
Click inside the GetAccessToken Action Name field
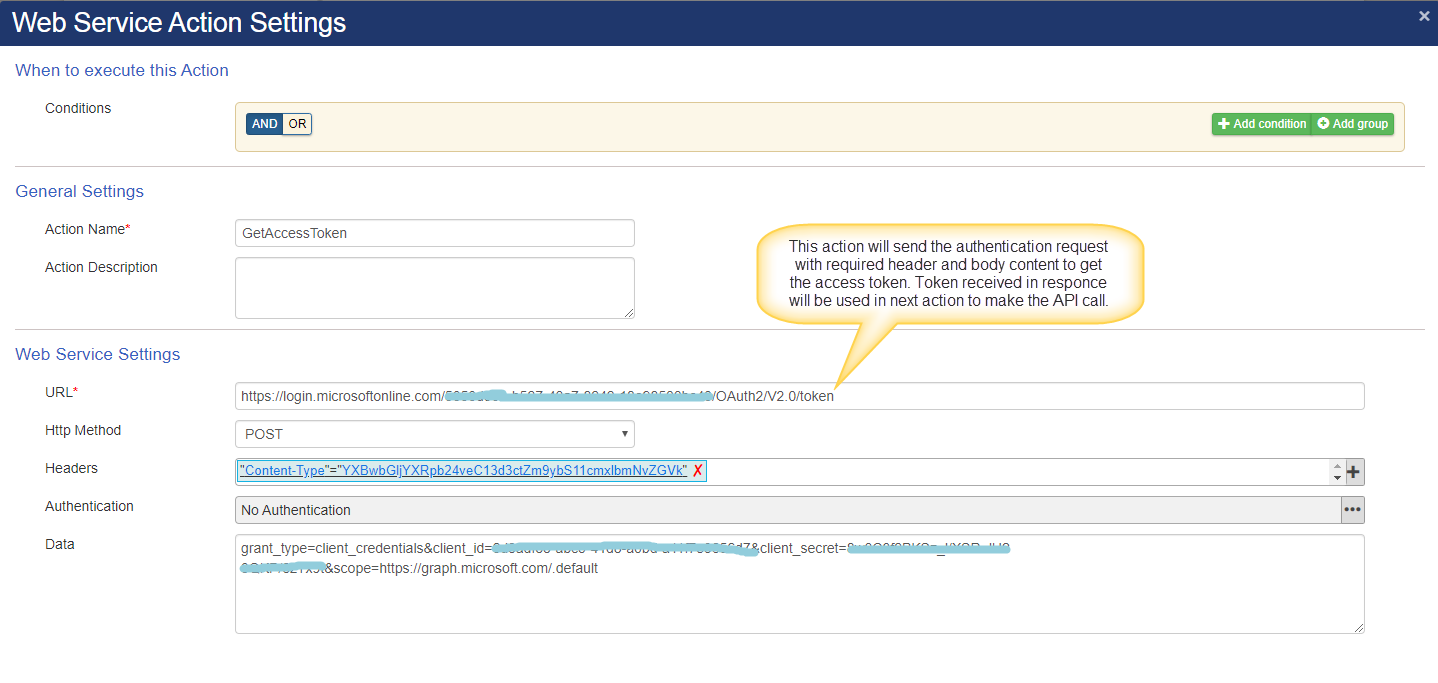click(434, 233)
